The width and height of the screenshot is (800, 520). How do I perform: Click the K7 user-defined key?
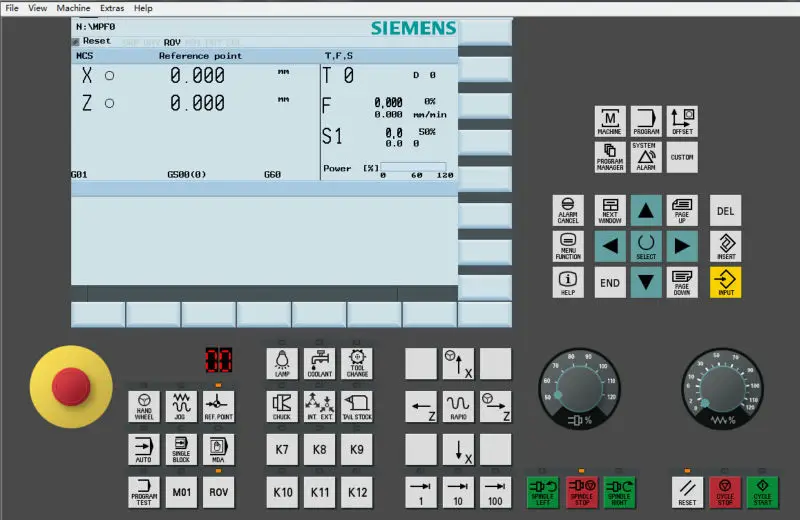coord(283,449)
